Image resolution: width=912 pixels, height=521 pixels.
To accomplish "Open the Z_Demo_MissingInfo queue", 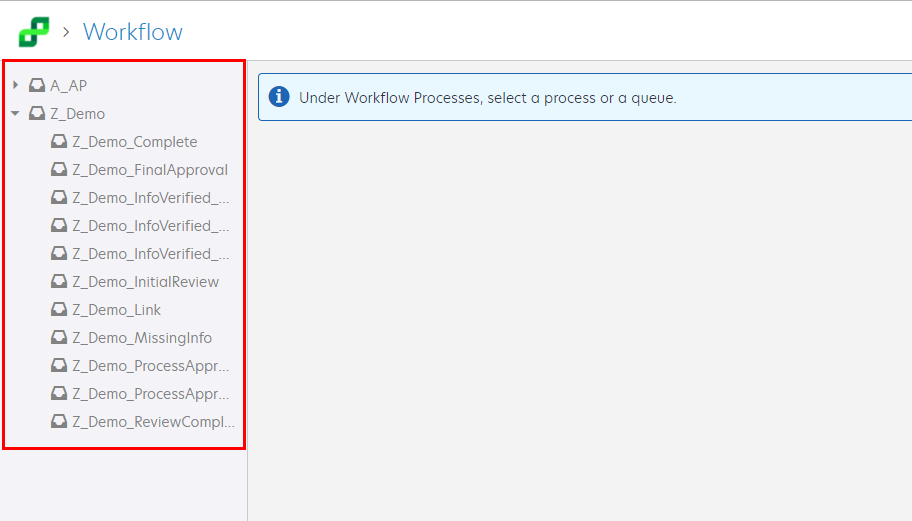I will (x=142, y=338).
